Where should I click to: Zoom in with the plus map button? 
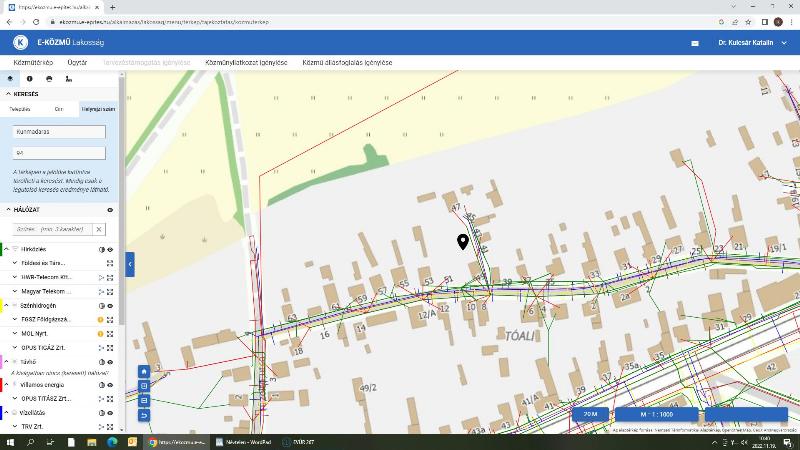click(x=144, y=386)
